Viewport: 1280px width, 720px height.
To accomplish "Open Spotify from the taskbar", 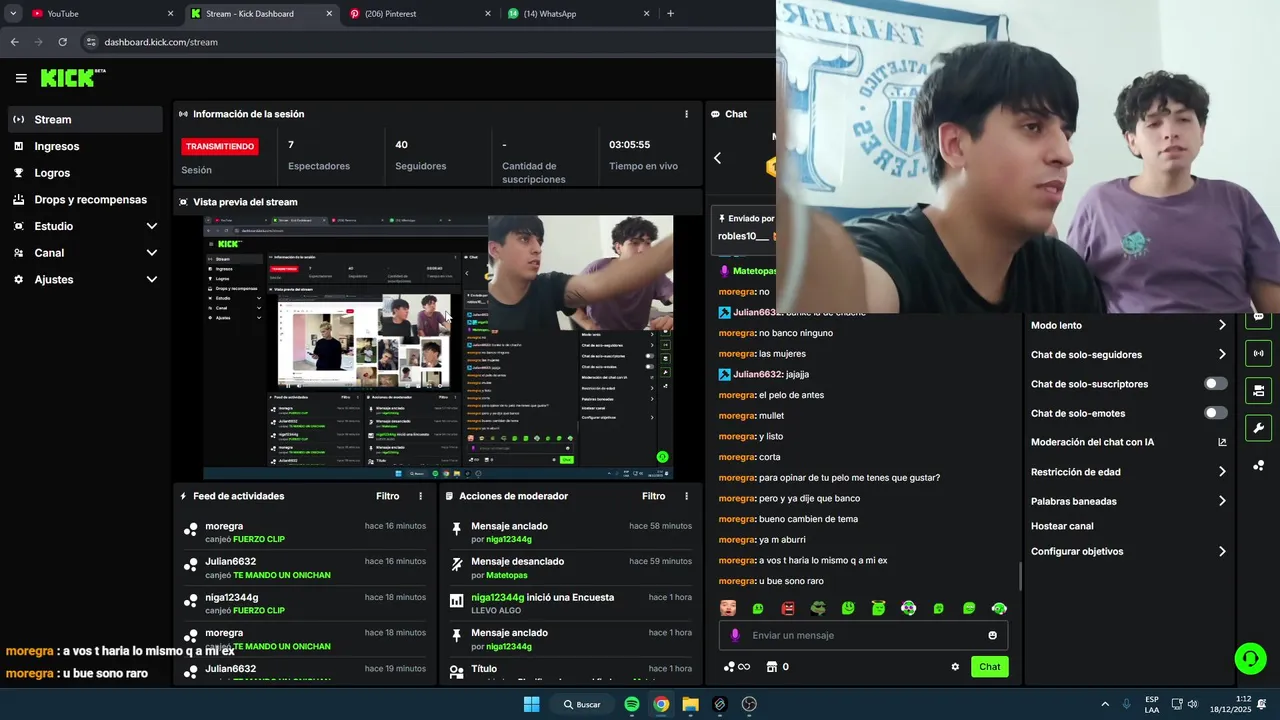I will [632, 704].
